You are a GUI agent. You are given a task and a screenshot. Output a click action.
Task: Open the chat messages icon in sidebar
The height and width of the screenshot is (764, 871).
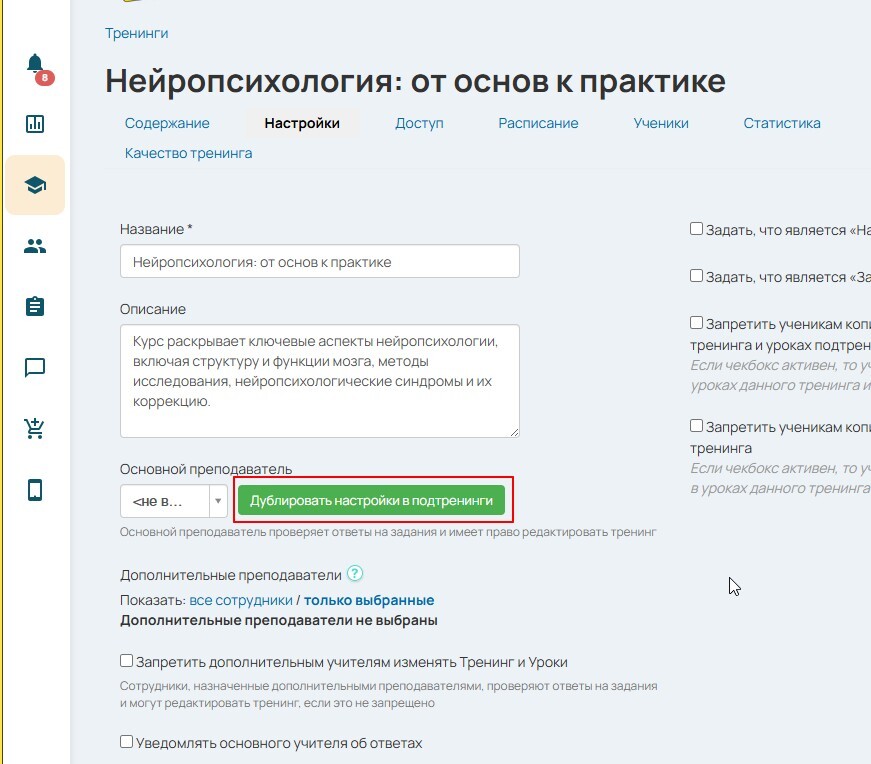coord(35,367)
